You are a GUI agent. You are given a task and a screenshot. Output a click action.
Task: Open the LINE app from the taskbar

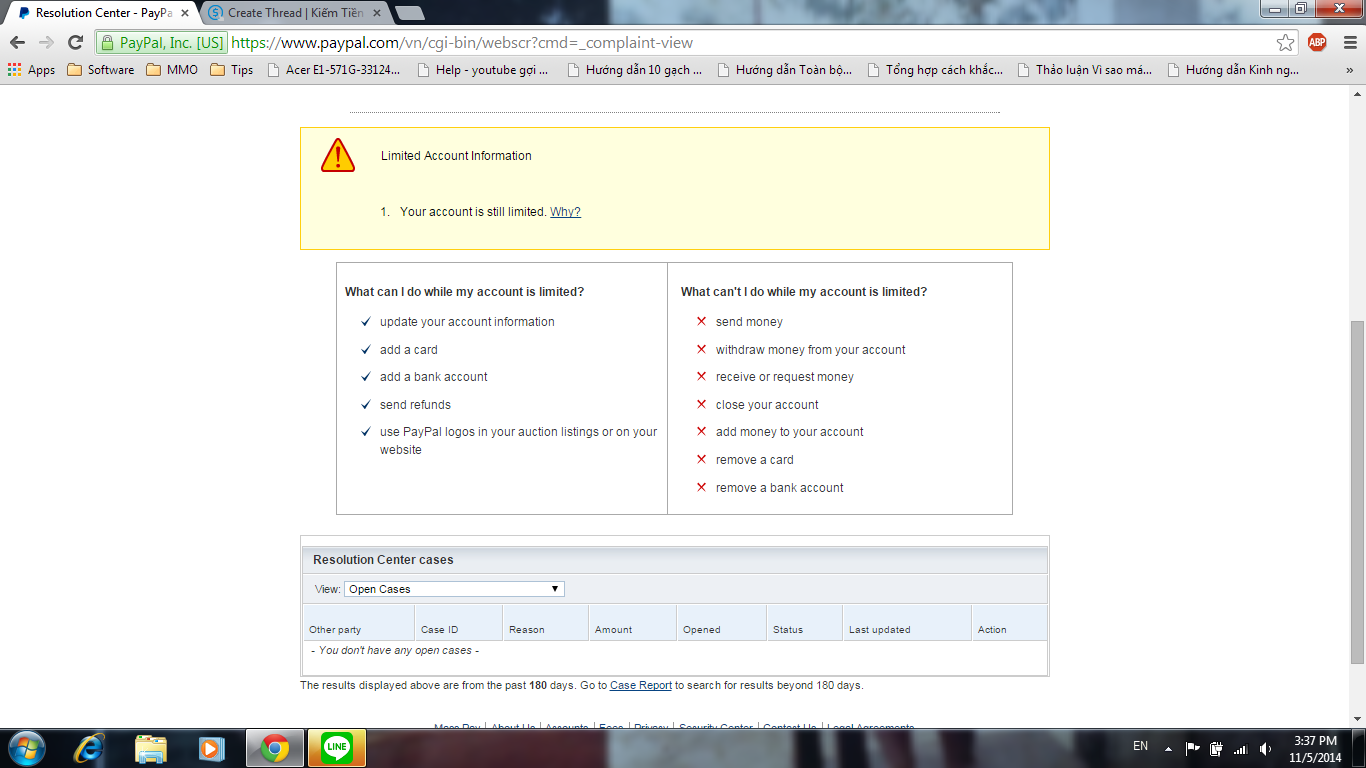(x=337, y=748)
